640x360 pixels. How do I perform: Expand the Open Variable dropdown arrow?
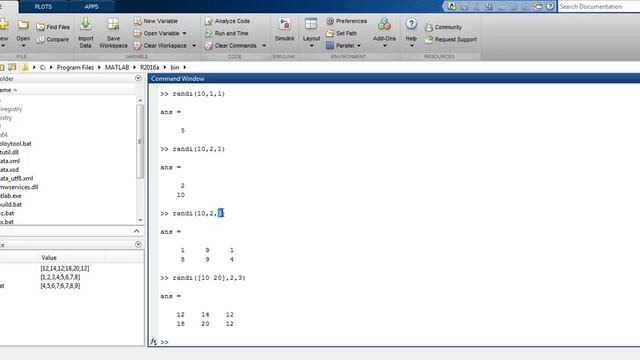pyautogui.click(x=184, y=33)
